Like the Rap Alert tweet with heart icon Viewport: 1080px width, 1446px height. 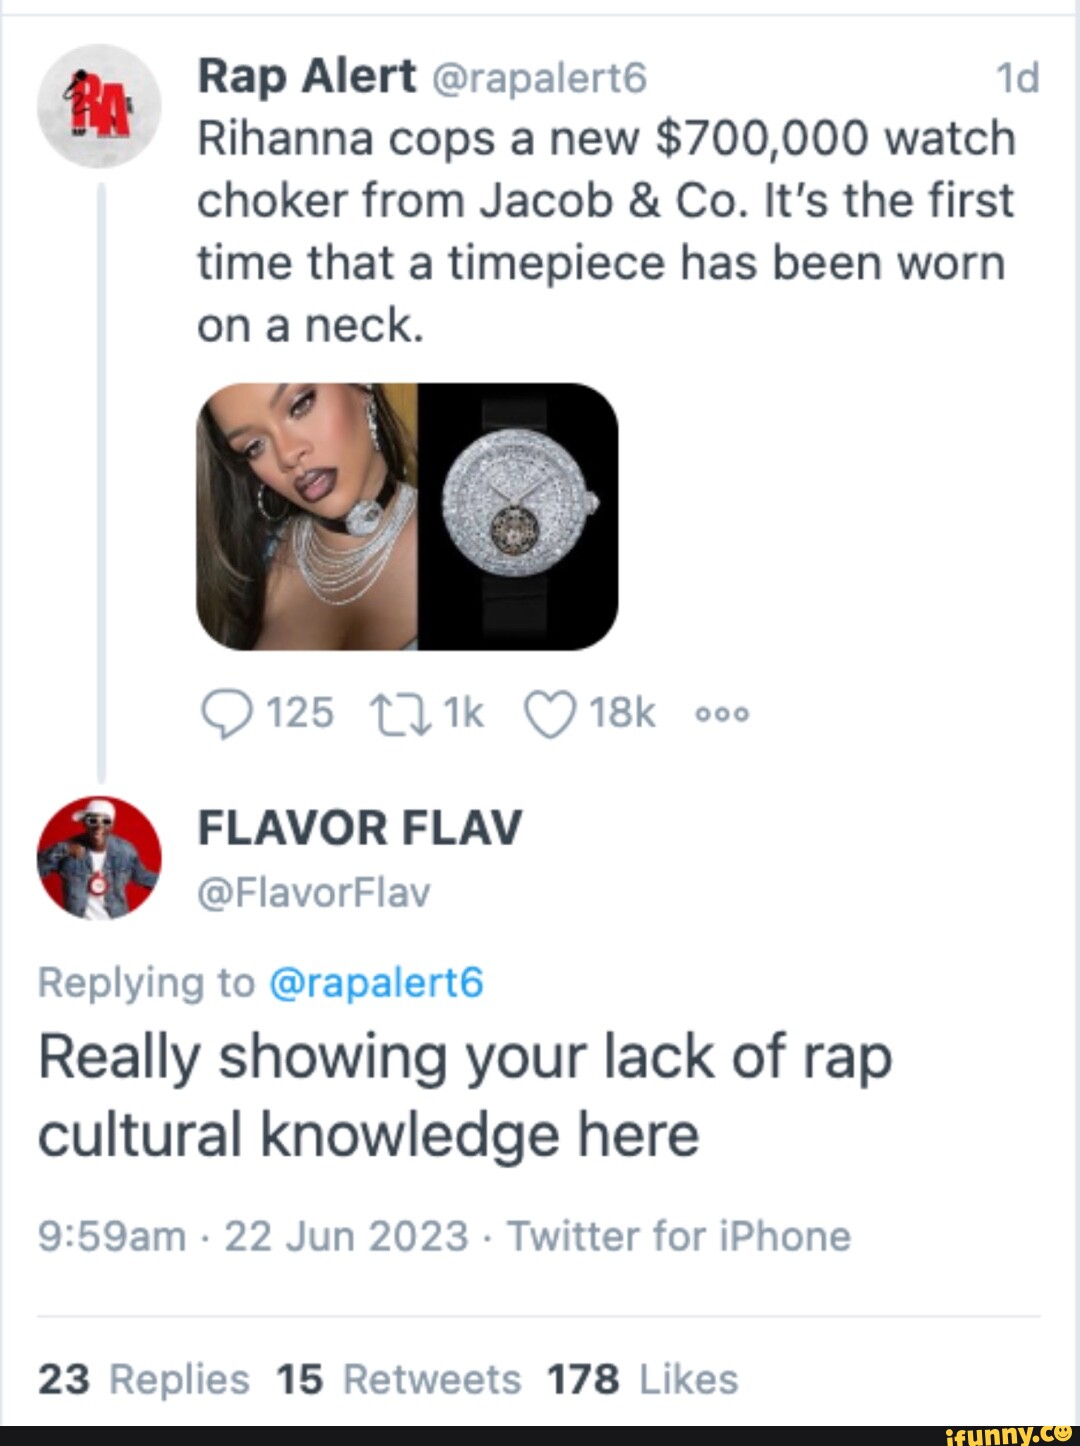coord(550,715)
